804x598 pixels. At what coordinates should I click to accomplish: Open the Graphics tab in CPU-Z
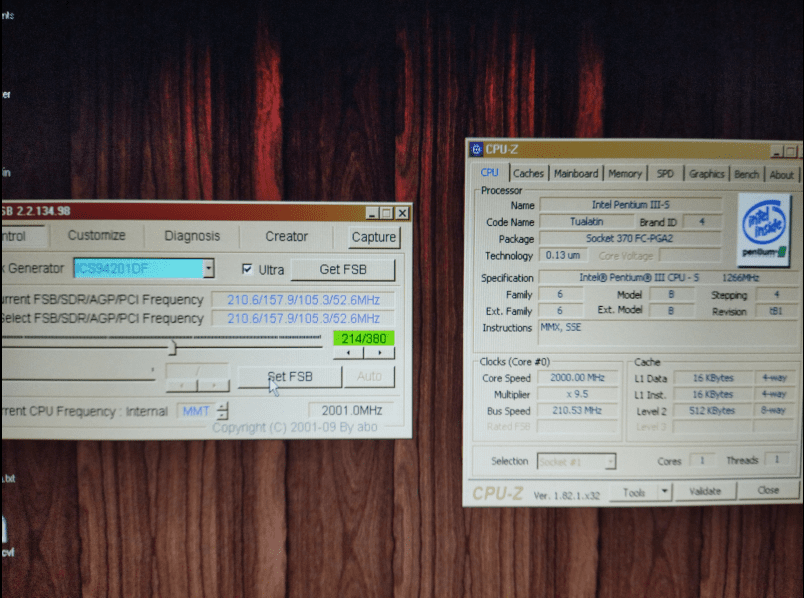point(706,174)
